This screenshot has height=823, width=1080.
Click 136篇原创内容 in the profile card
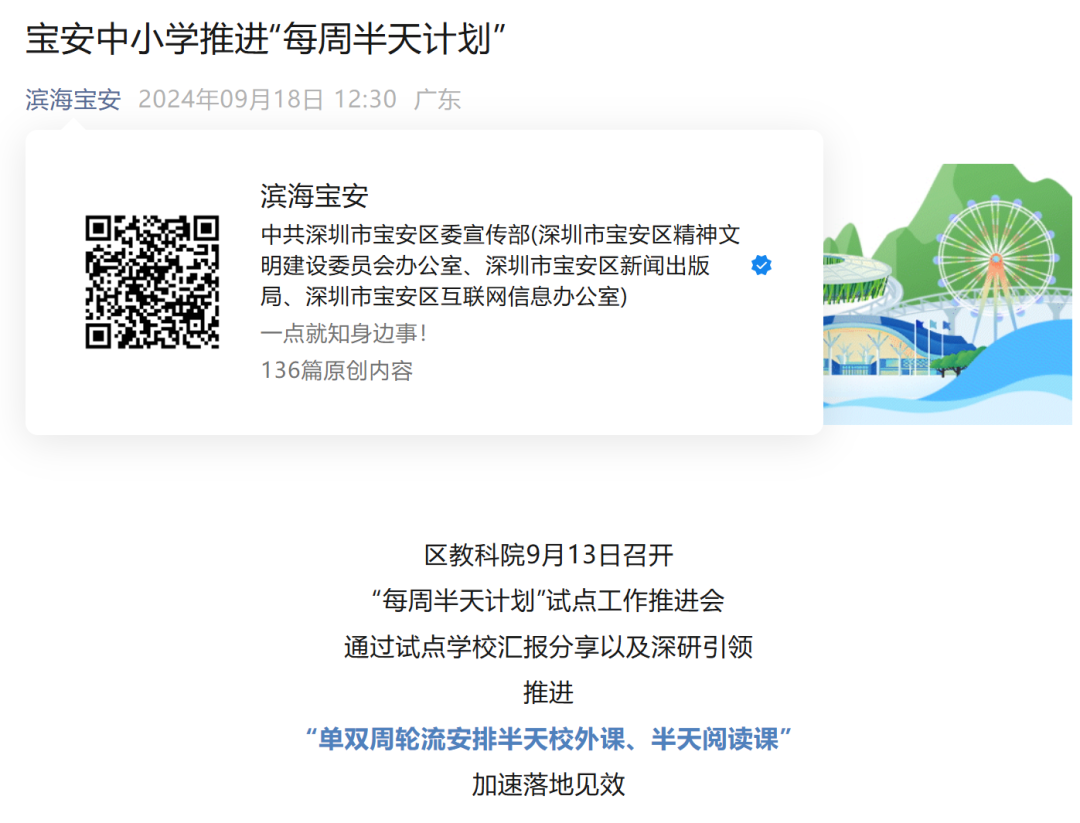point(337,371)
